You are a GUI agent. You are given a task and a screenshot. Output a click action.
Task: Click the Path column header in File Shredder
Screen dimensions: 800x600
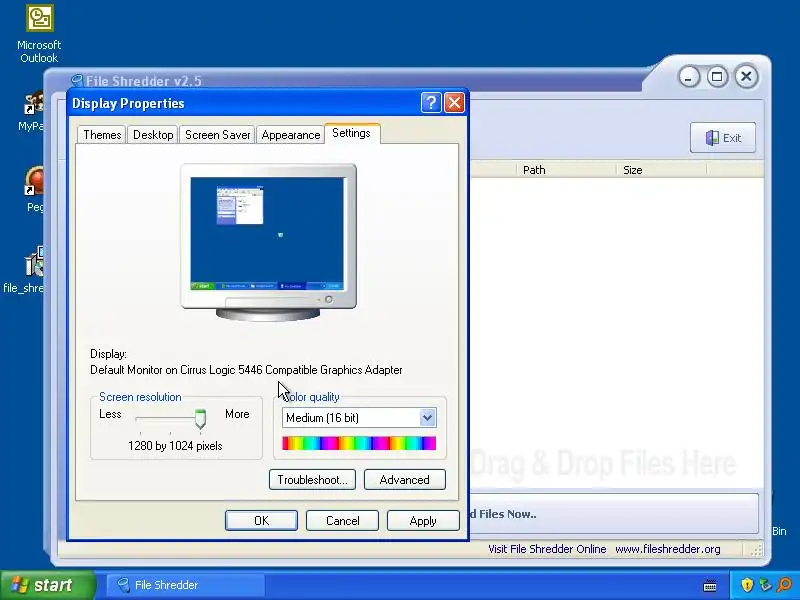[566, 170]
